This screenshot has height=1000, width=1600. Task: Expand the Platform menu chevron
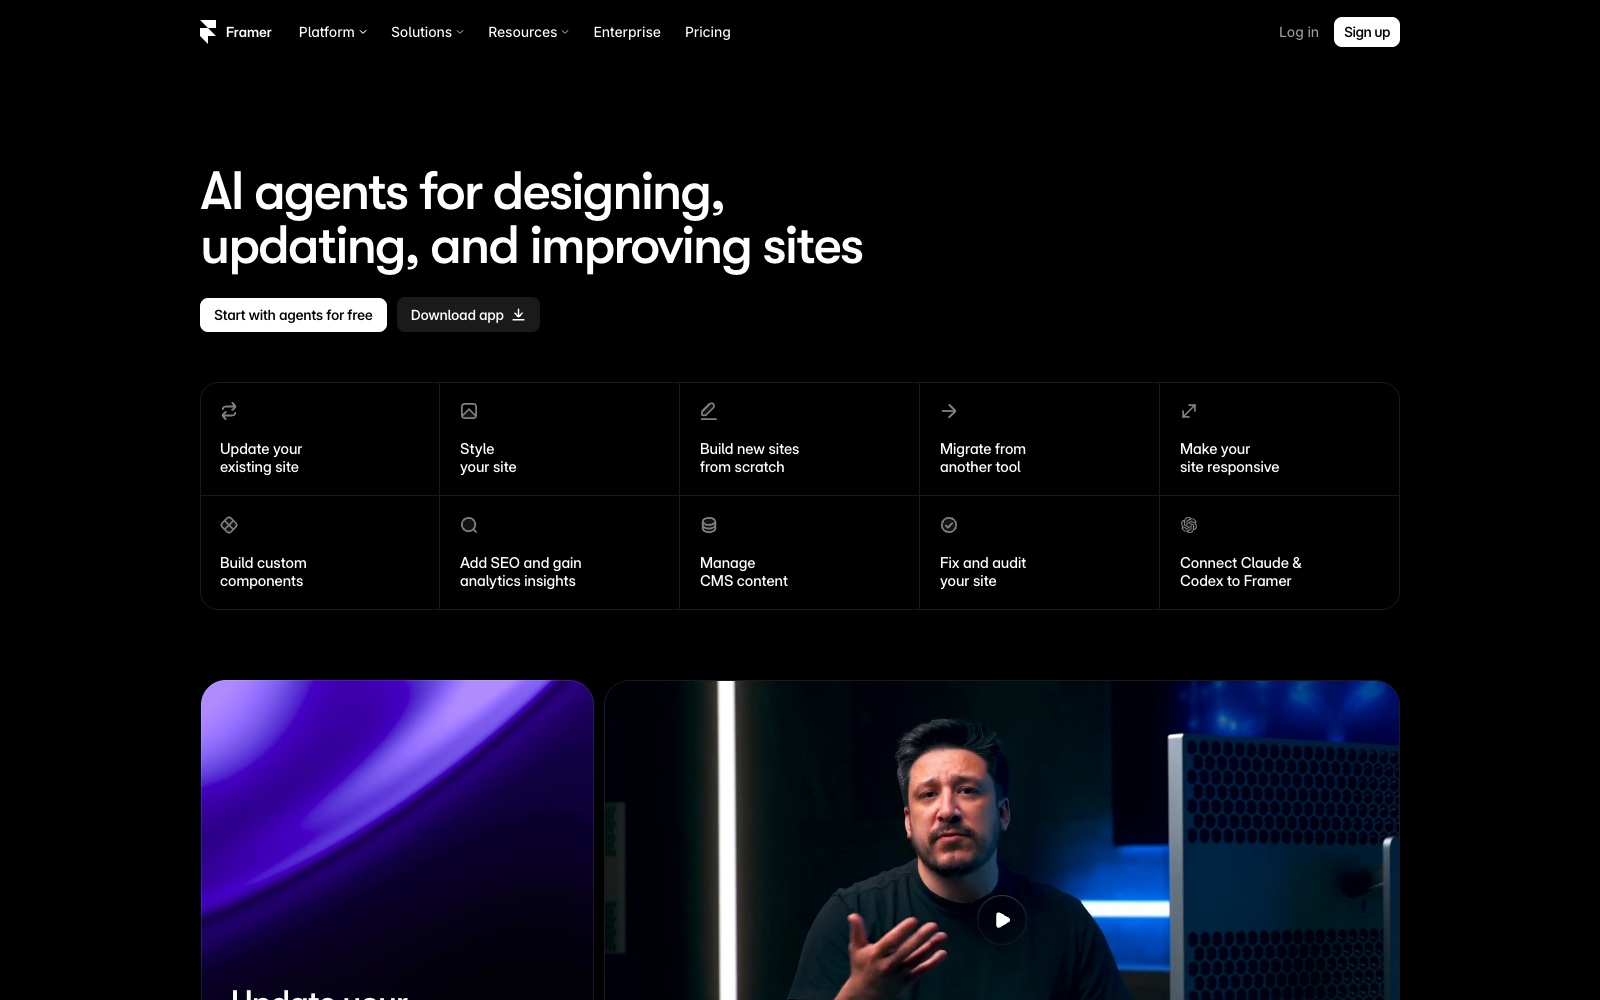[363, 32]
